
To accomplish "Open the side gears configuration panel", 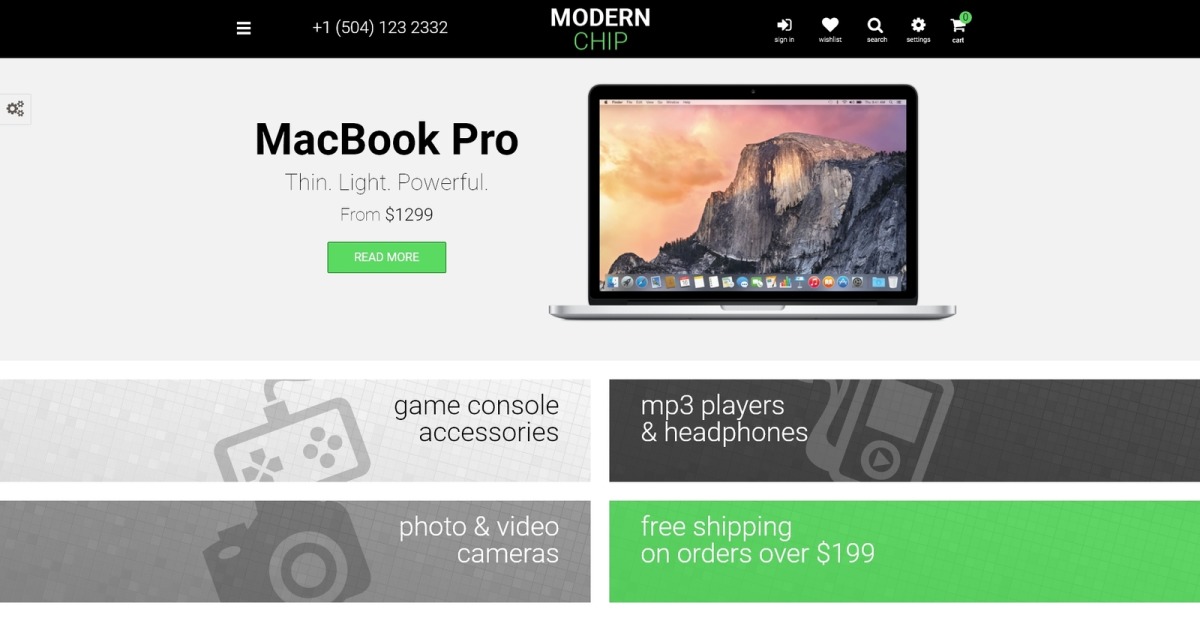I will (15, 108).
